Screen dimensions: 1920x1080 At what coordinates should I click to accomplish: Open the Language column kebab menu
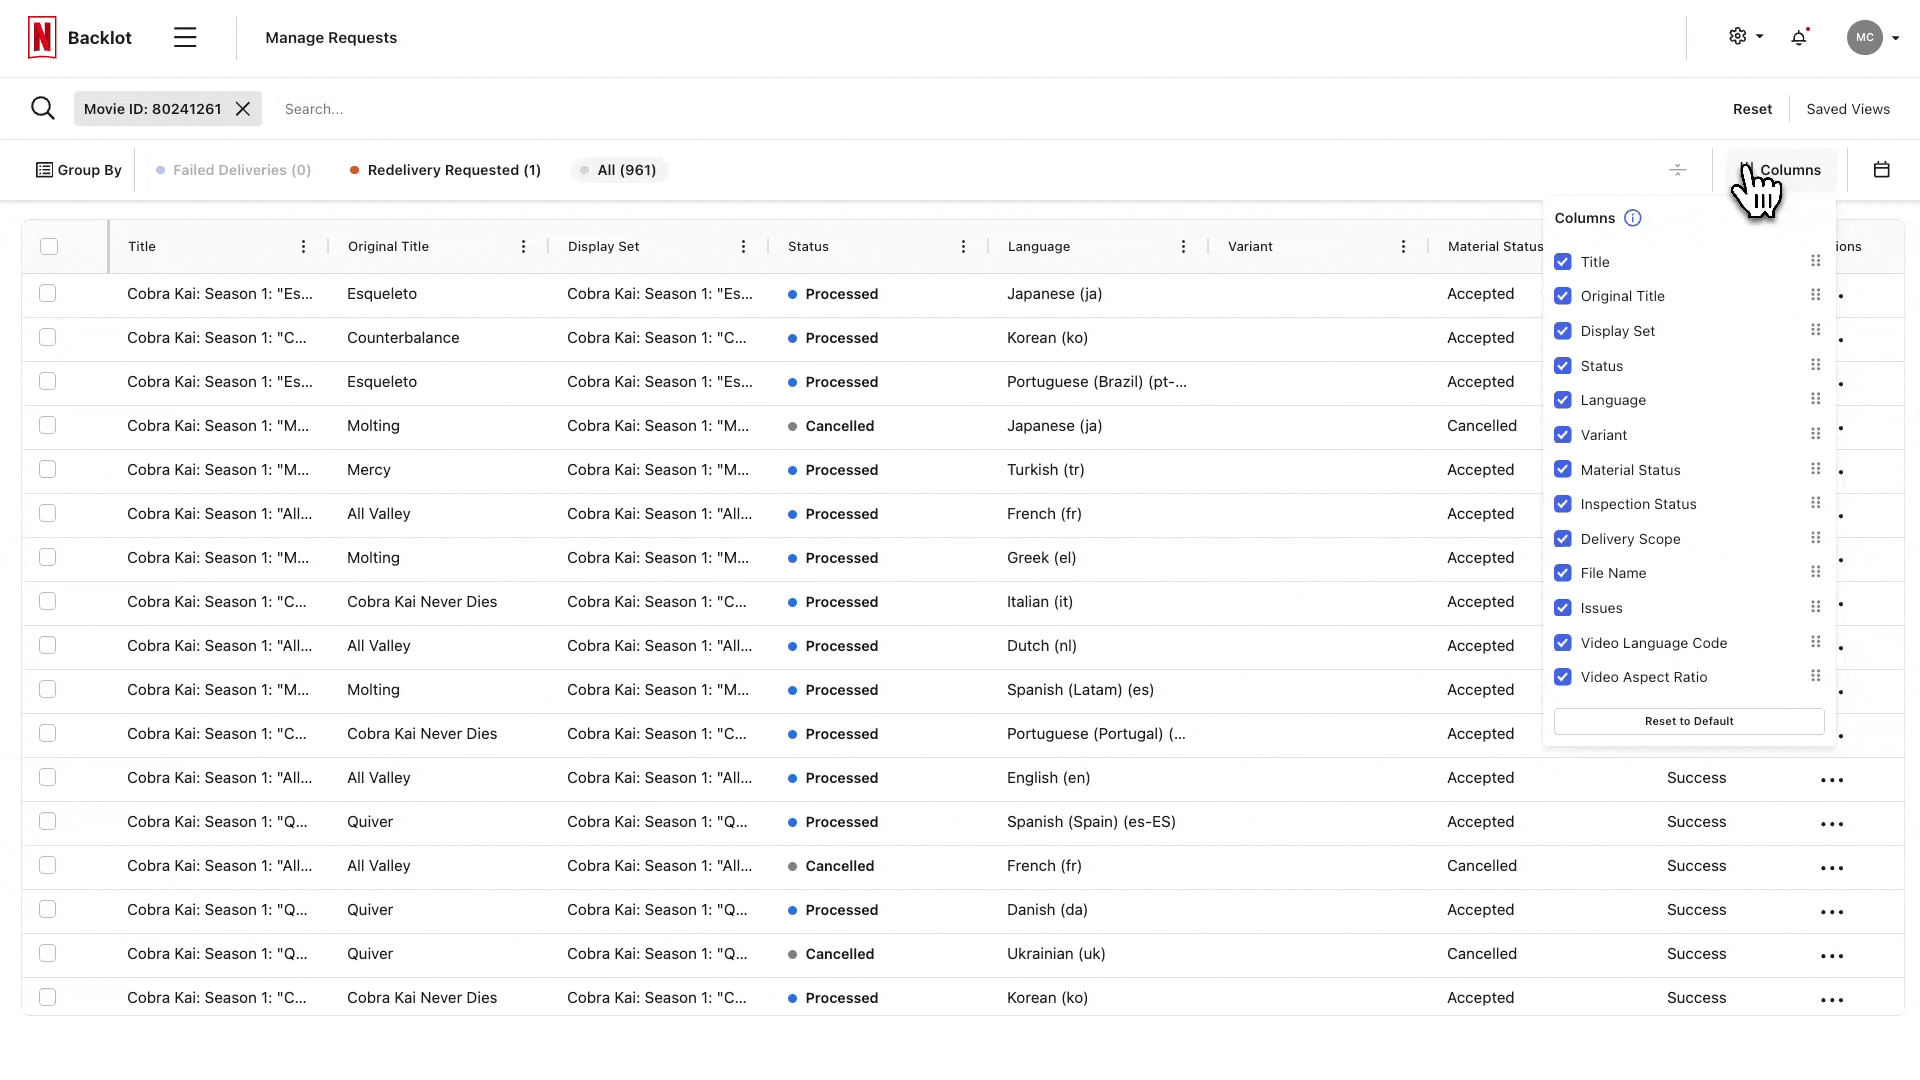1183,246
